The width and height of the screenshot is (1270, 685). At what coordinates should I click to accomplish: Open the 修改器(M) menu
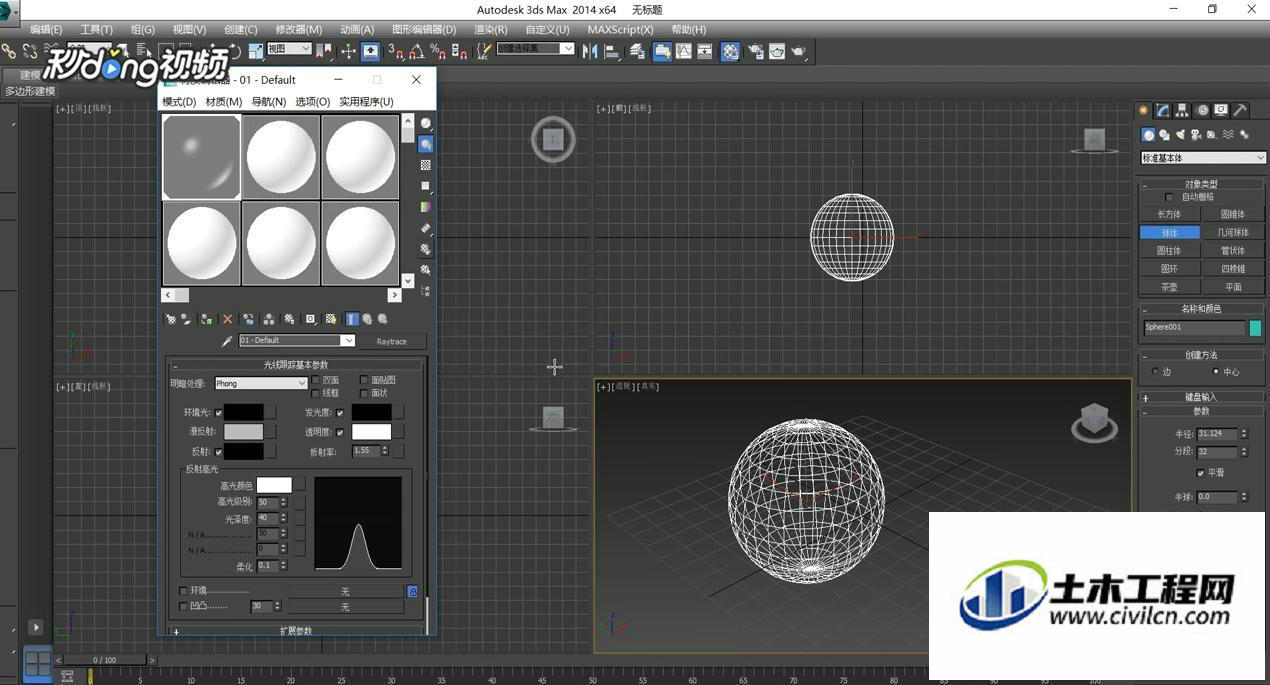coord(299,29)
